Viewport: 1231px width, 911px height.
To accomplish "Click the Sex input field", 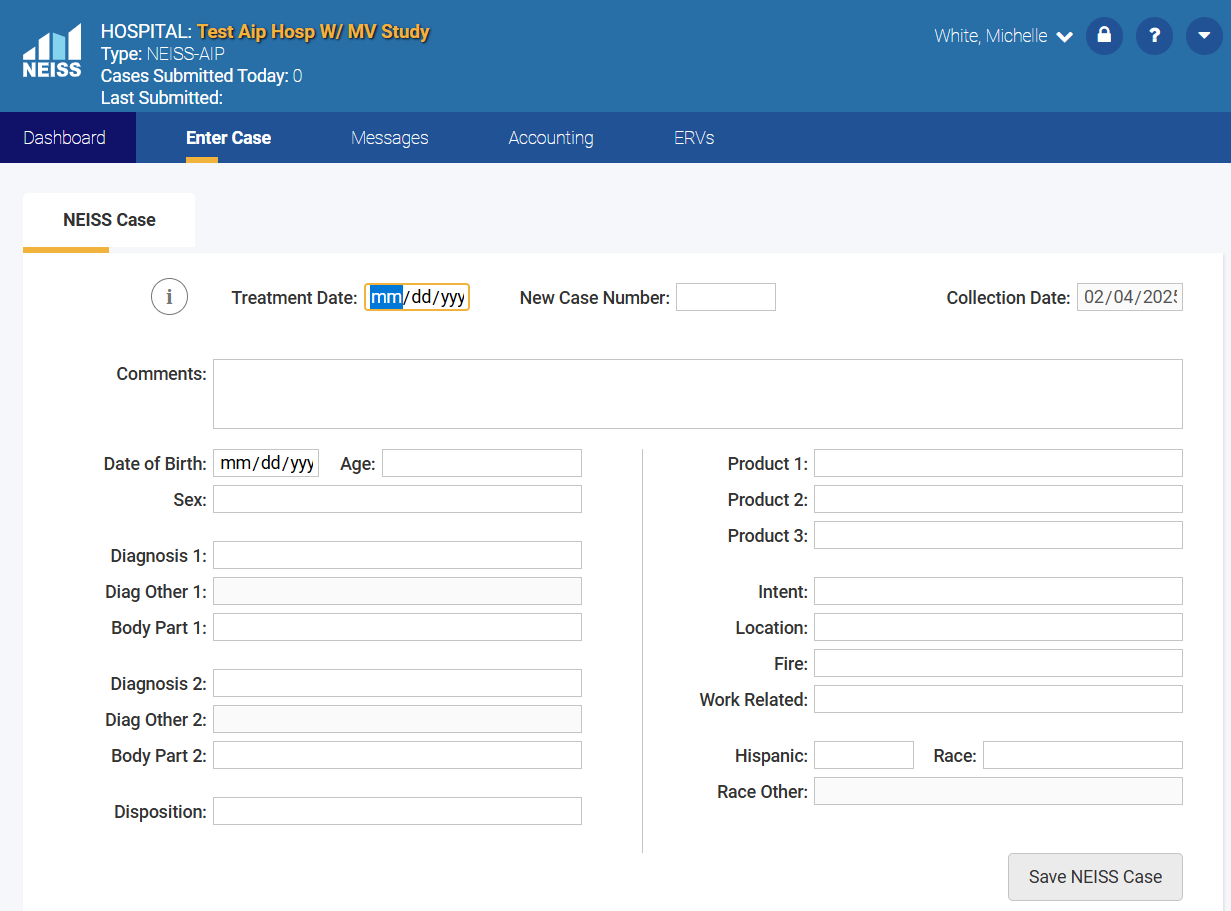I will [397, 499].
